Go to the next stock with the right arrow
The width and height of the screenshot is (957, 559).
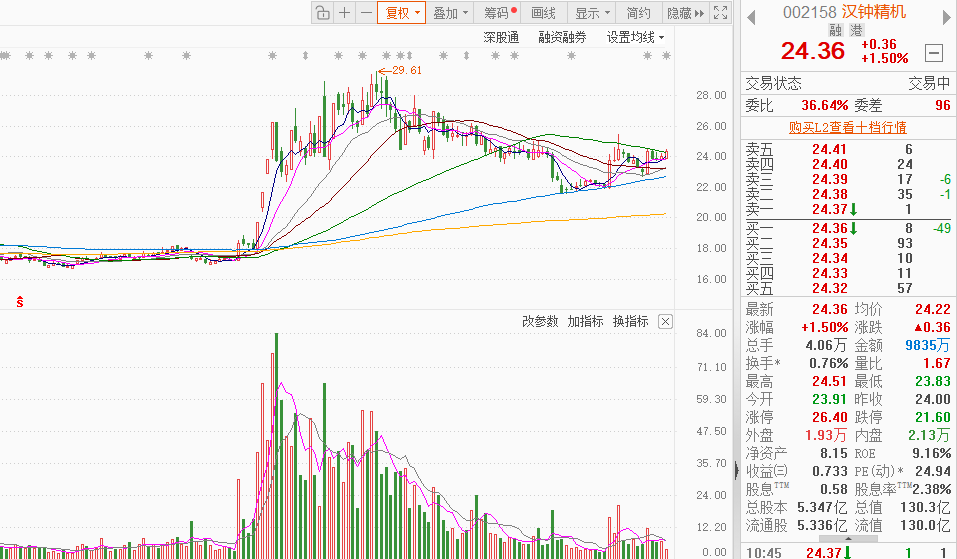coord(947,18)
